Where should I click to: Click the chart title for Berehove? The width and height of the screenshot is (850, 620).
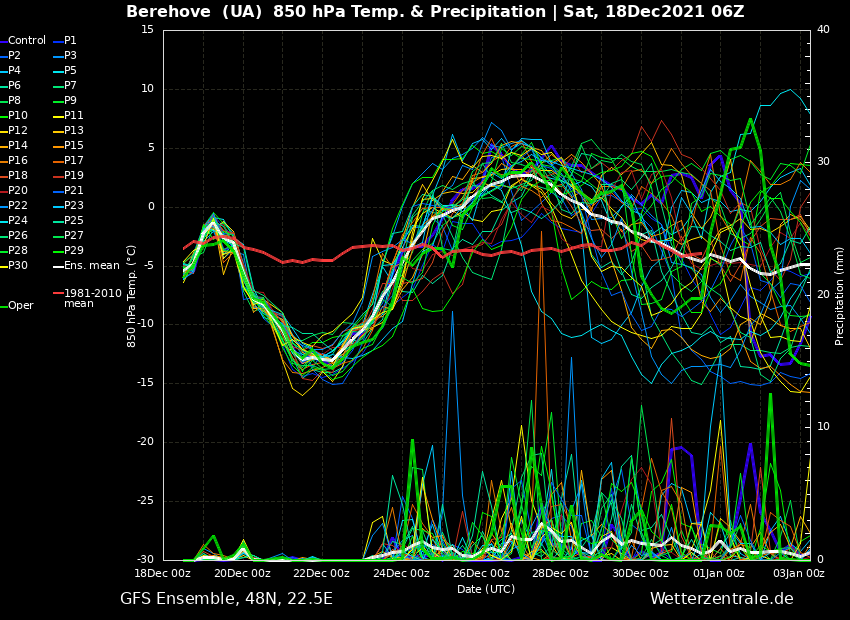tap(435, 12)
